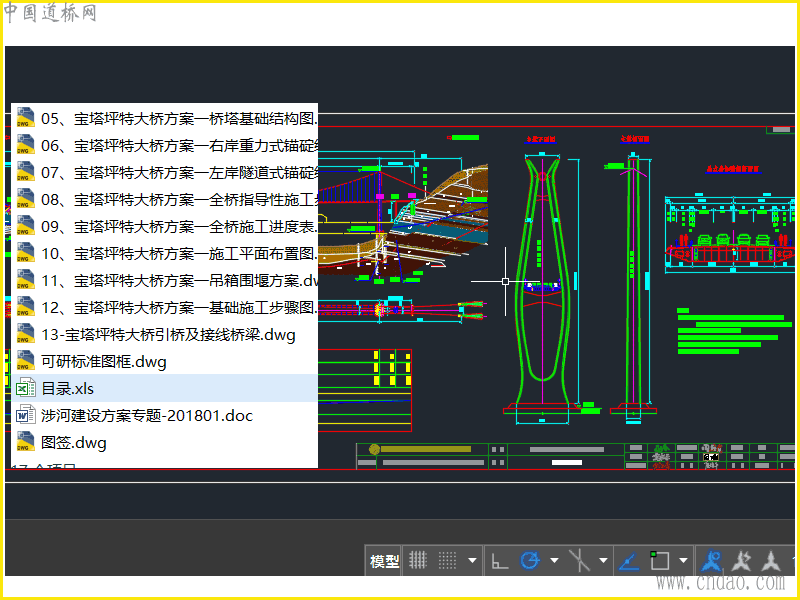The width and height of the screenshot is (800, 600).
Task: Toggle snap mode dotted grid icon
Action: [448, 561]
